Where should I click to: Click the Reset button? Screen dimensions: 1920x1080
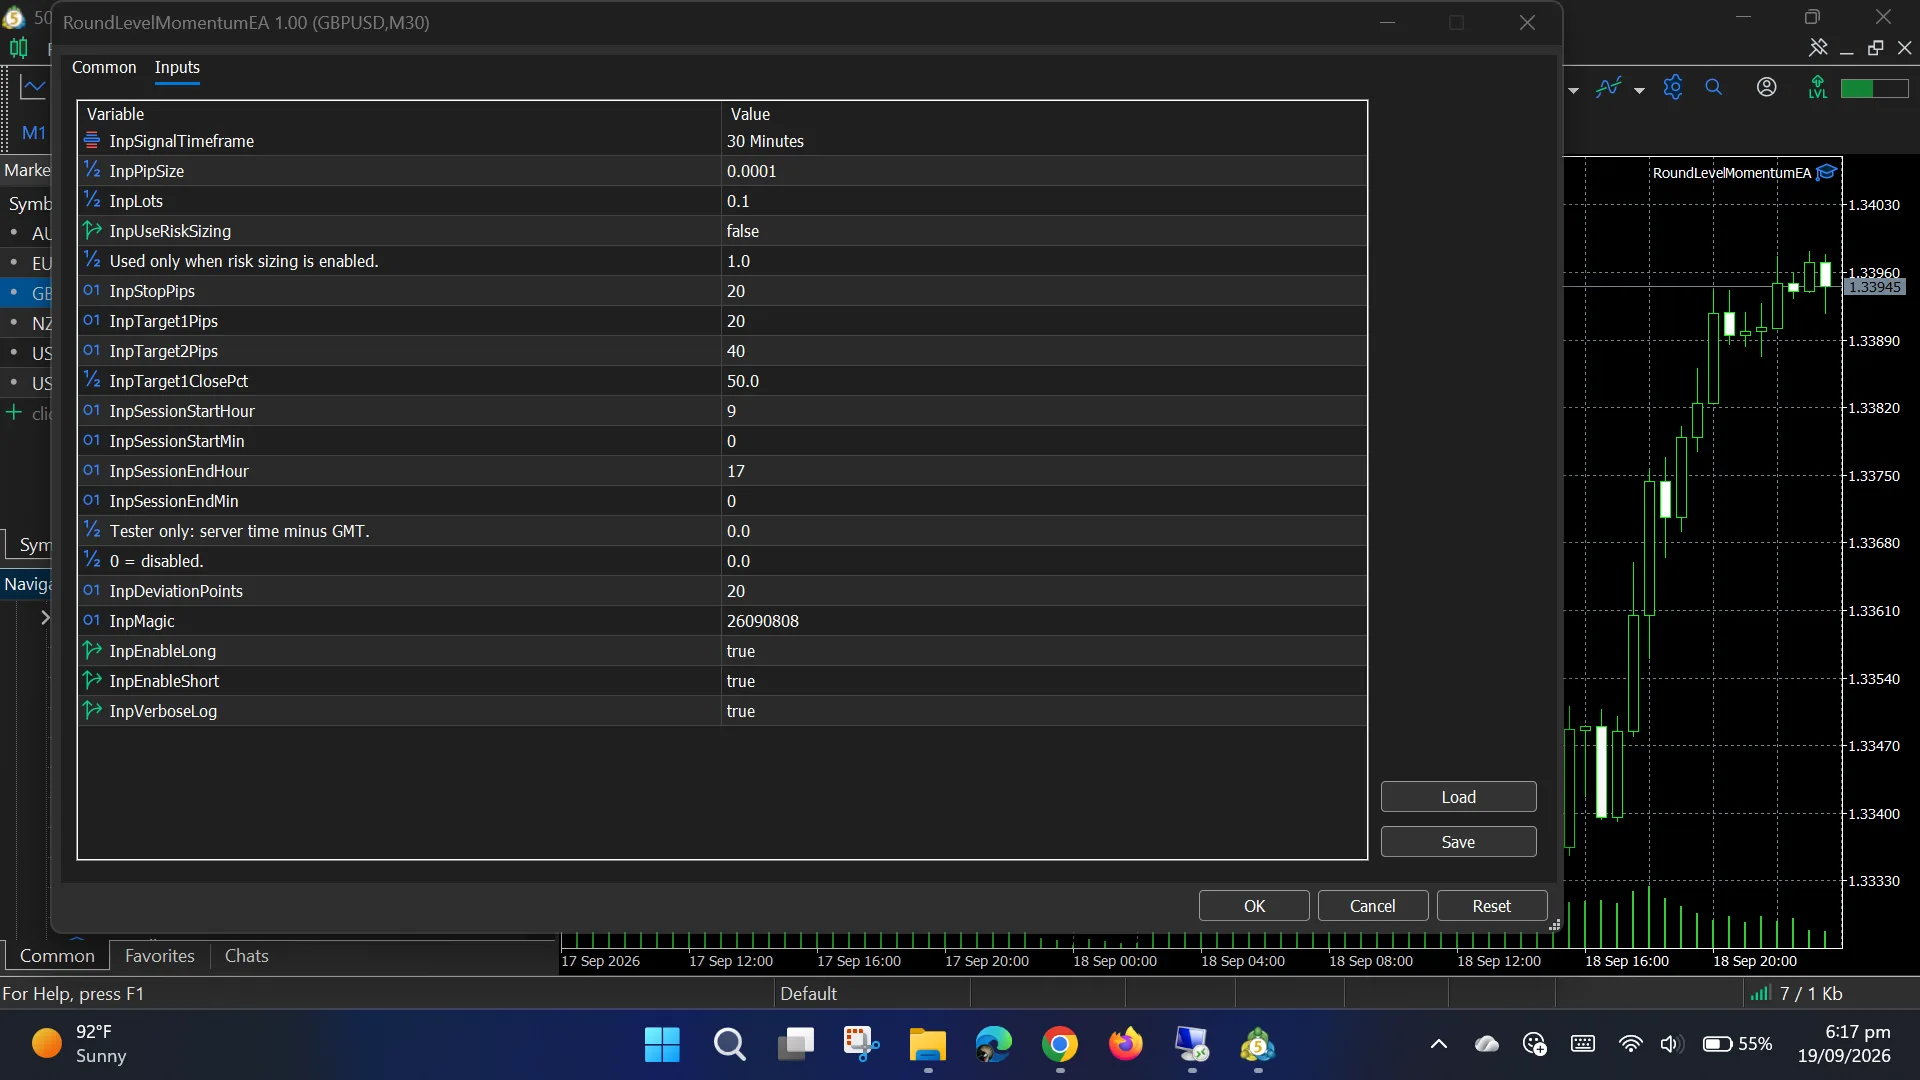tap(1492, 906)
